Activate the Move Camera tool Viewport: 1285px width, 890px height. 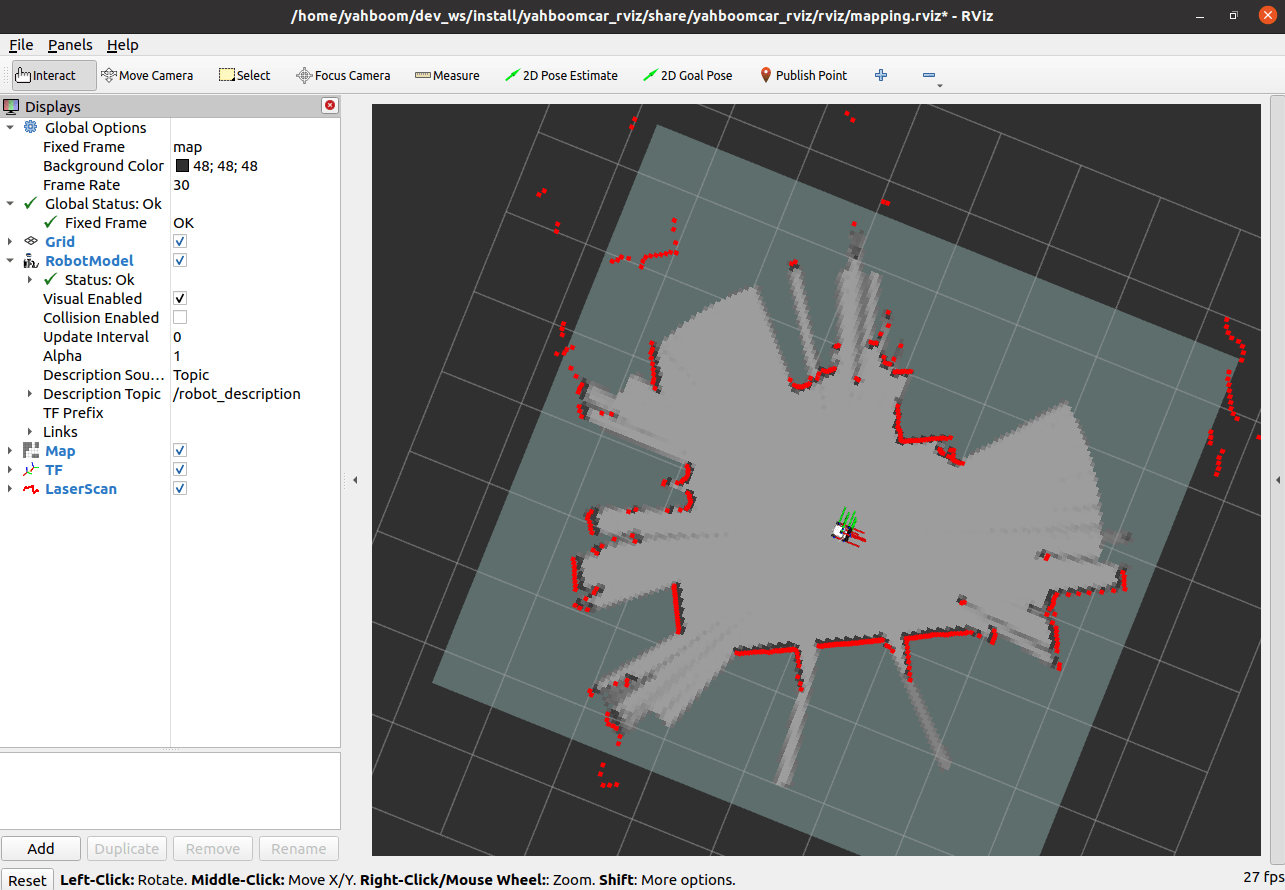pos(147,75)
